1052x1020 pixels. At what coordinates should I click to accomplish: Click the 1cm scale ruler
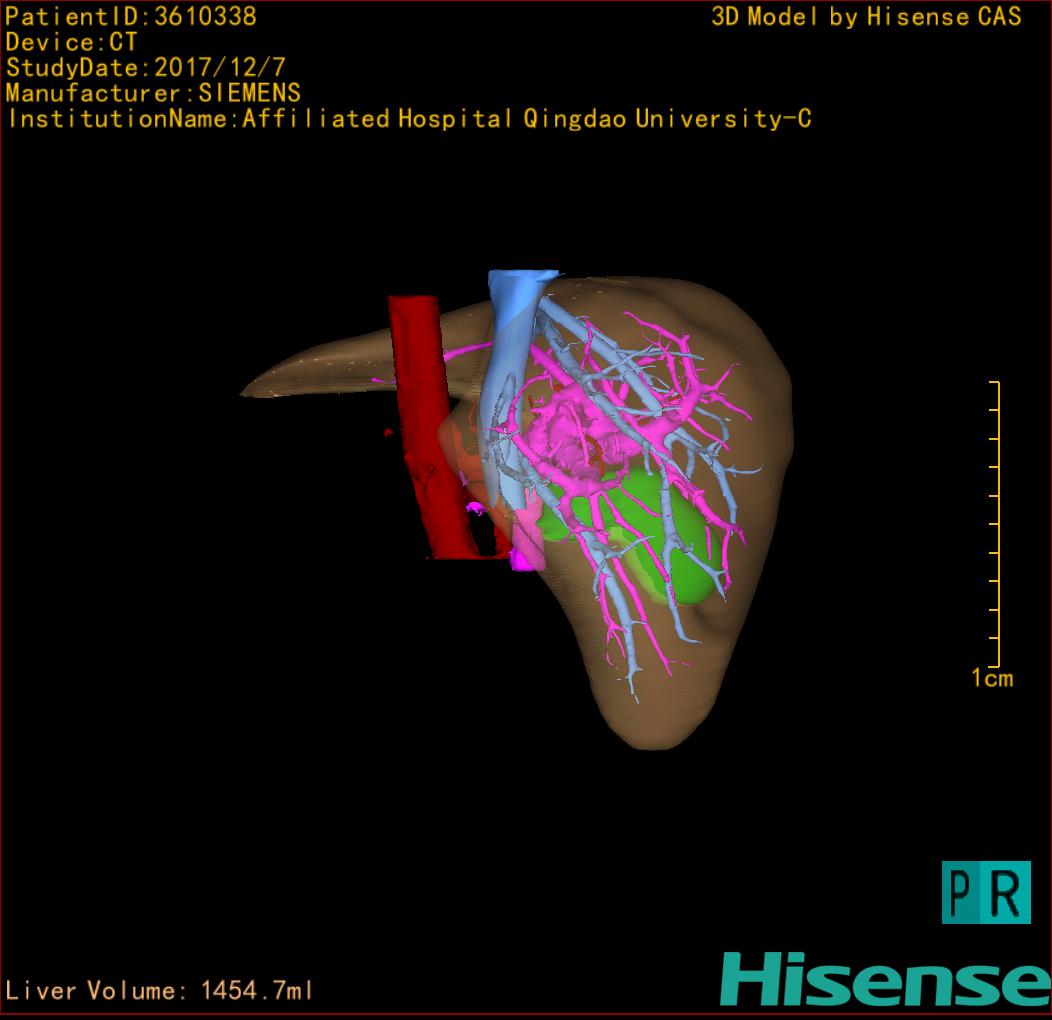click(x=996, y=523)
